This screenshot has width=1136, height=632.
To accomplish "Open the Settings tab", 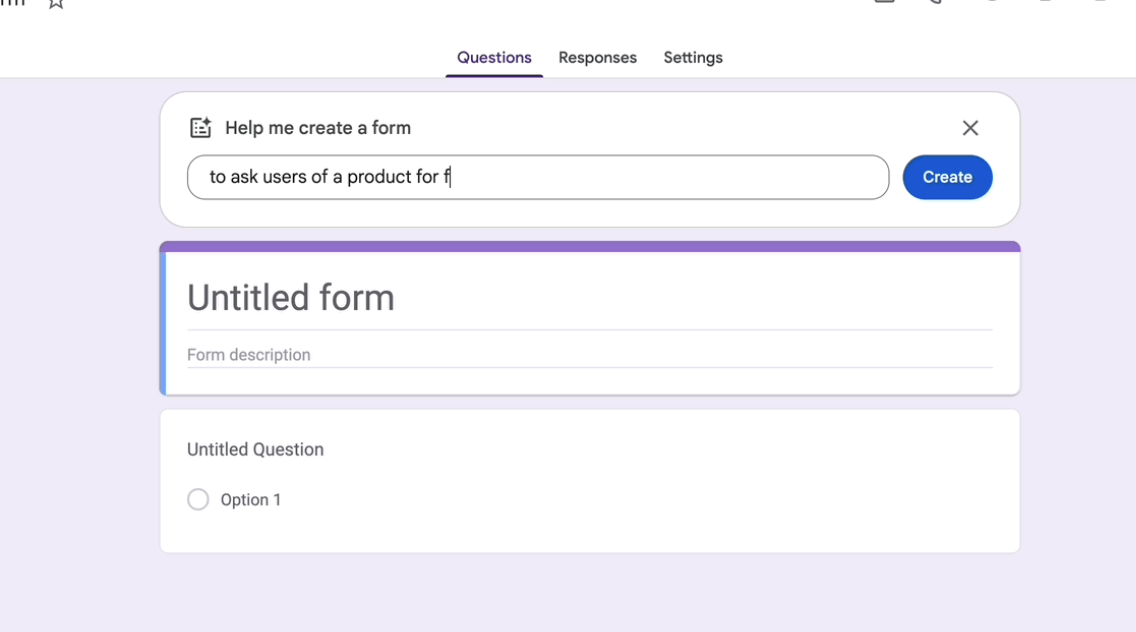I will (x=693, y=58).
